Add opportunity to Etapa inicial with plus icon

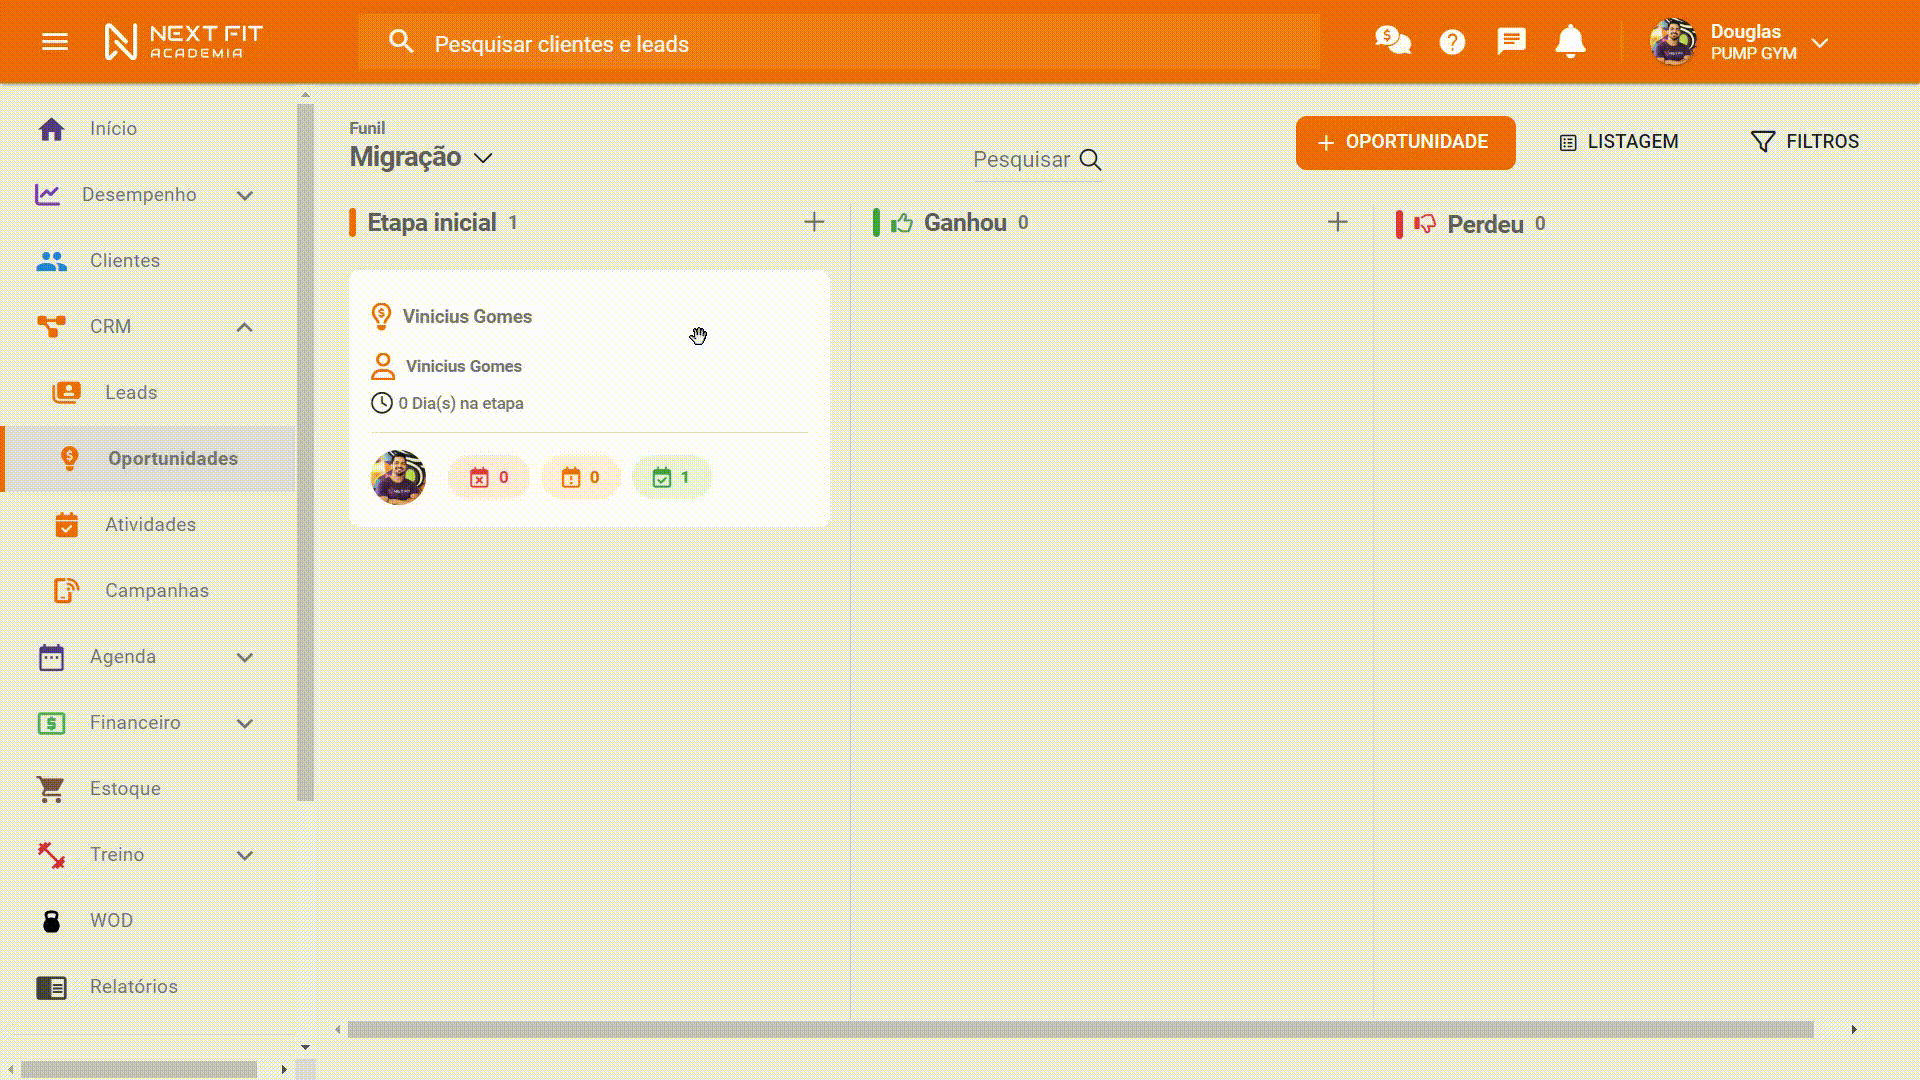point(814,222)
